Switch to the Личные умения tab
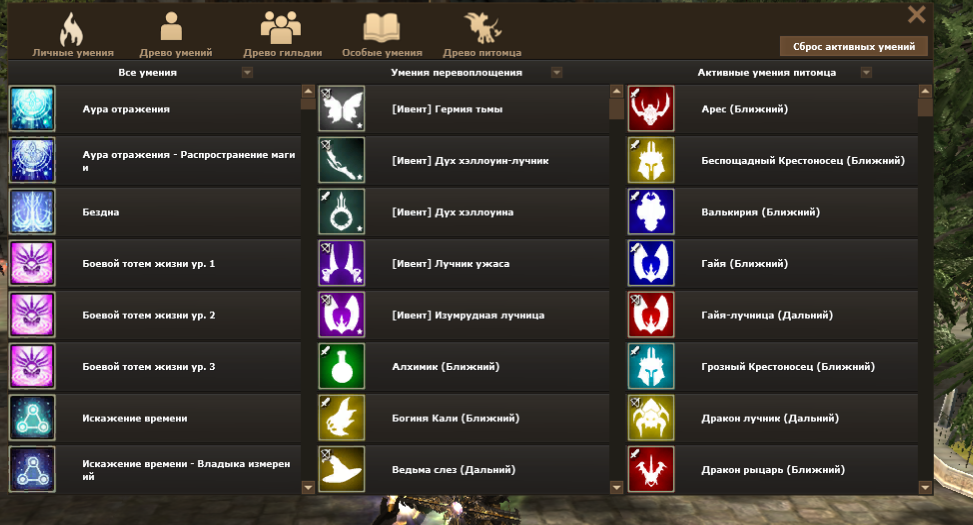 (x=73, y=35)
